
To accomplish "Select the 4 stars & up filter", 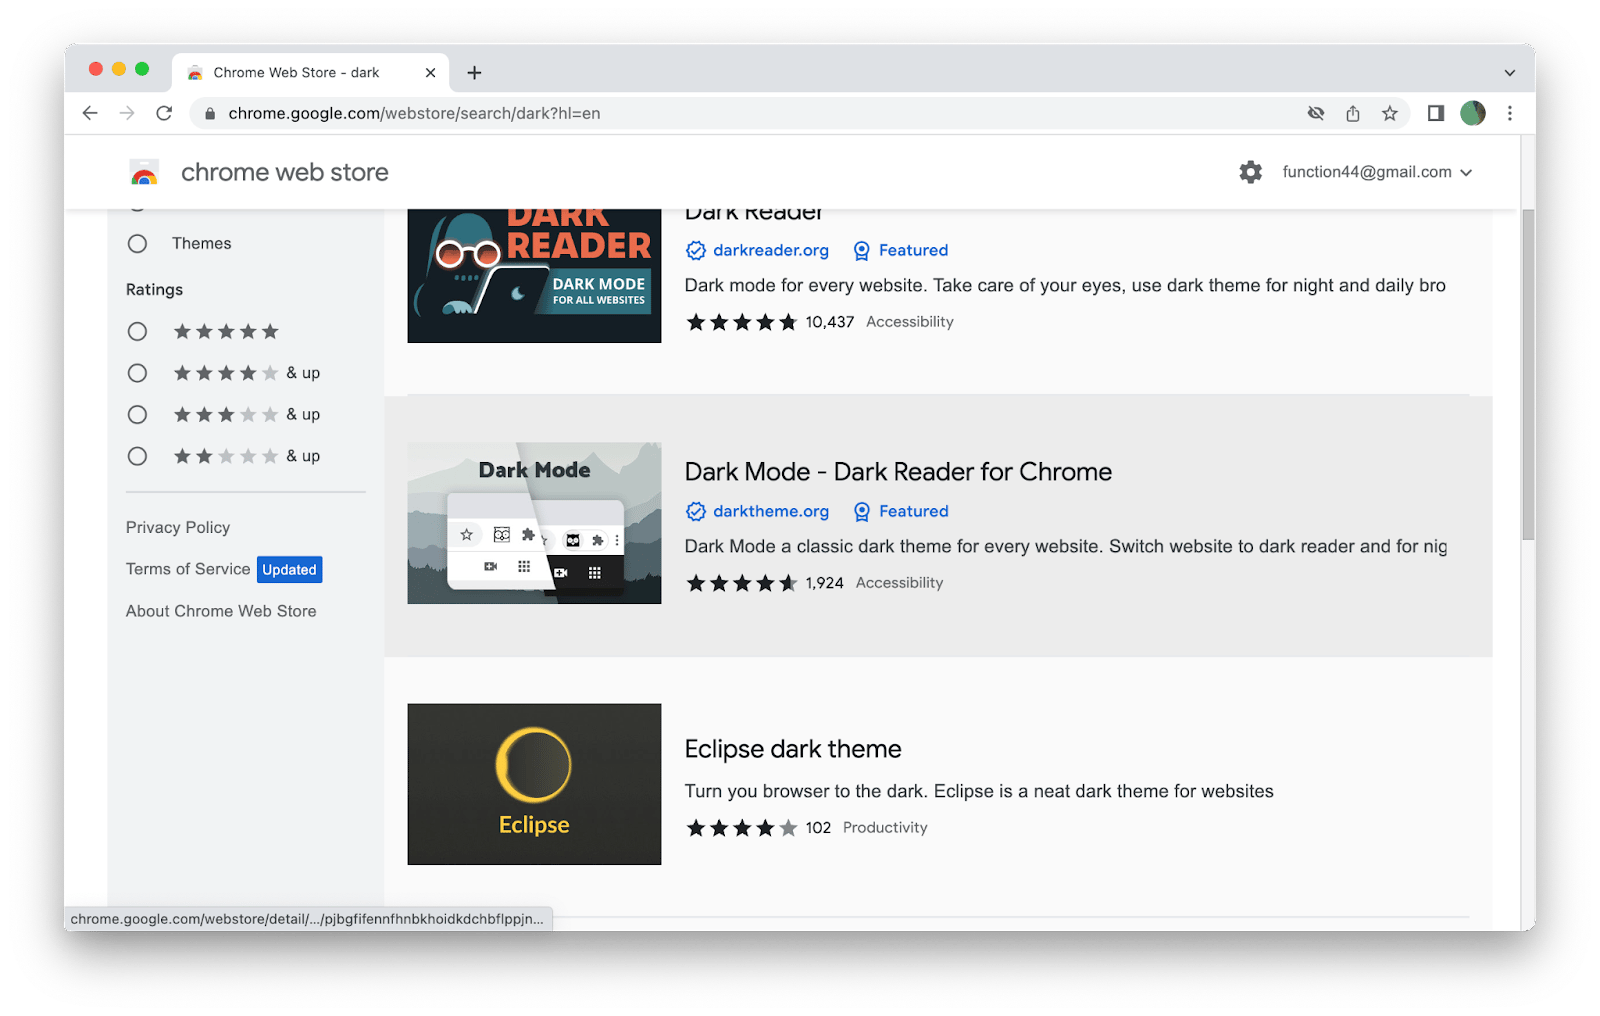I will pyautogui.click(x=138, y=373).
